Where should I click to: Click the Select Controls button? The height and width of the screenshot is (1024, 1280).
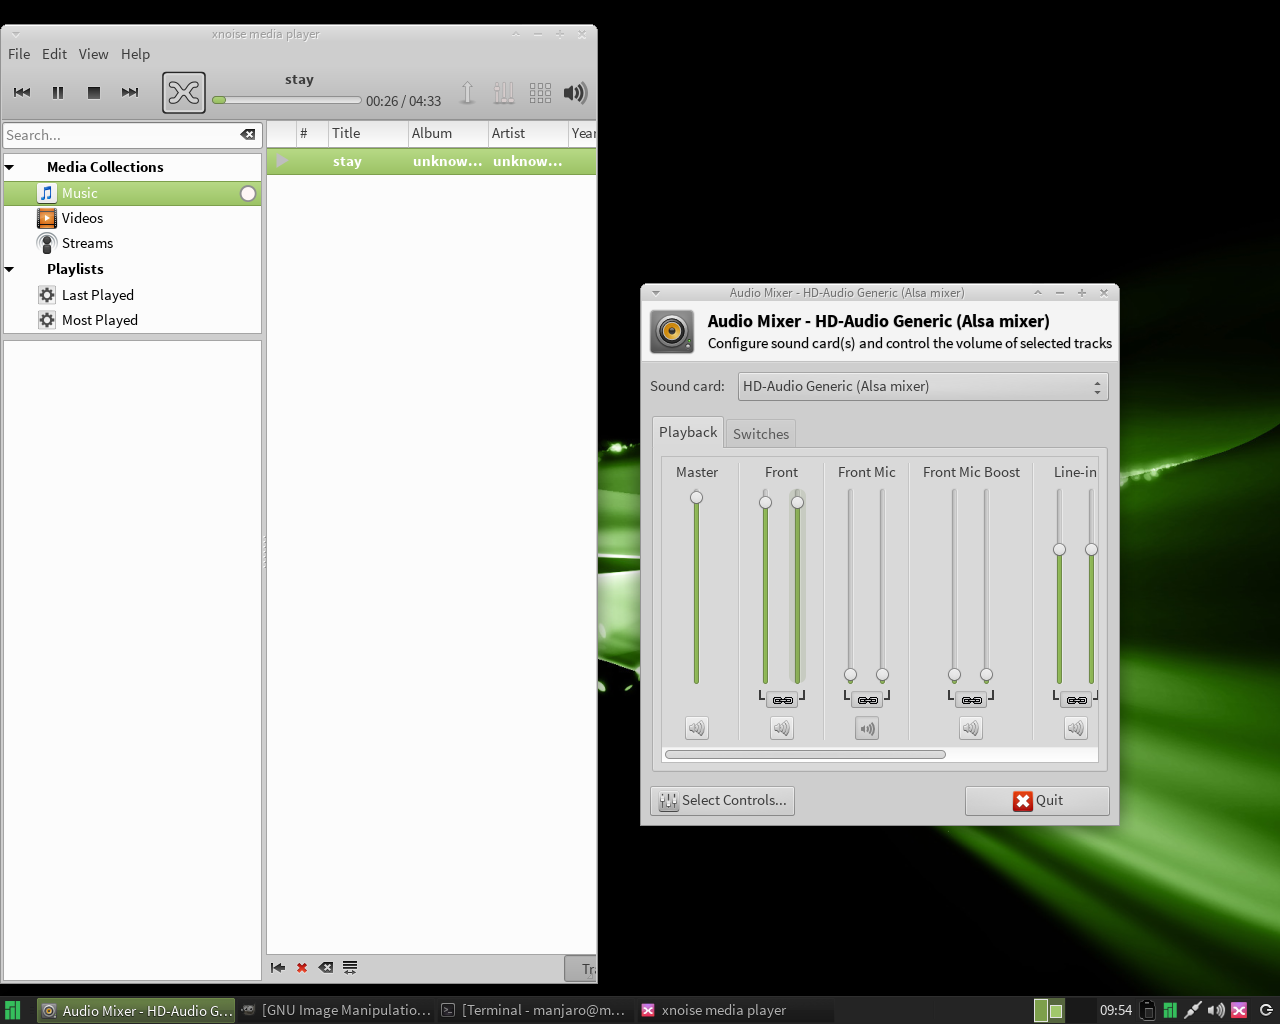pos(722,800)
